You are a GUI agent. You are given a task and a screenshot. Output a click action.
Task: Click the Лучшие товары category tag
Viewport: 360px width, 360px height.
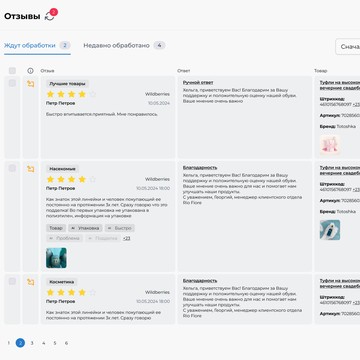click(68, 84)
